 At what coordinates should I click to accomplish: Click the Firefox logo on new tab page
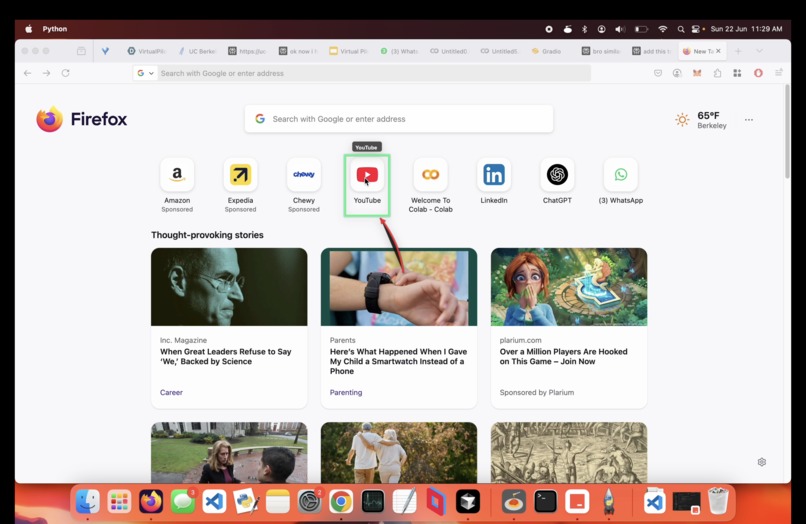82,119
